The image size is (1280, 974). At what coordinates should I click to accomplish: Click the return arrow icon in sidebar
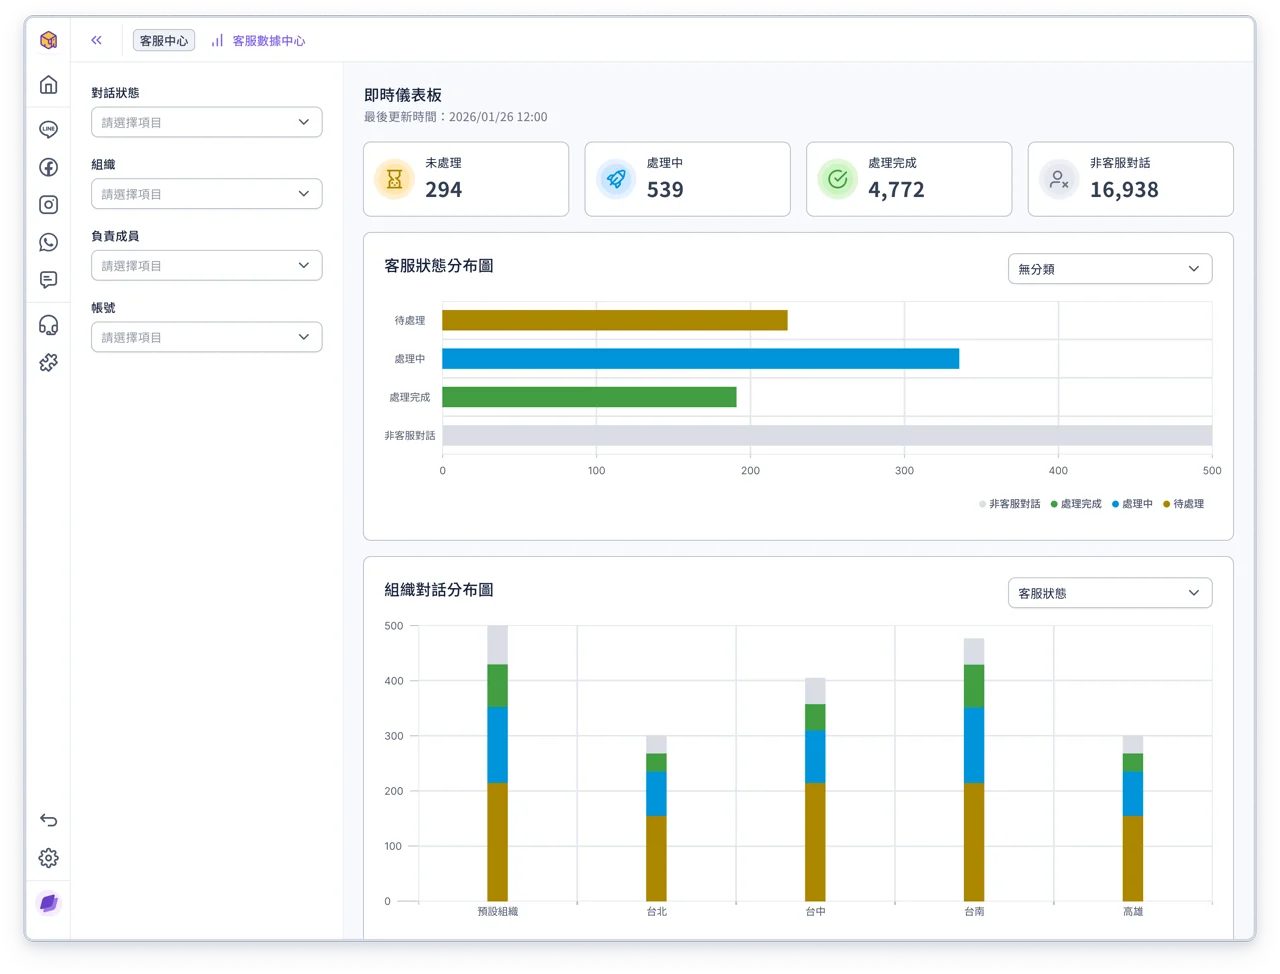pyautogui.click(x=48, y=820)
